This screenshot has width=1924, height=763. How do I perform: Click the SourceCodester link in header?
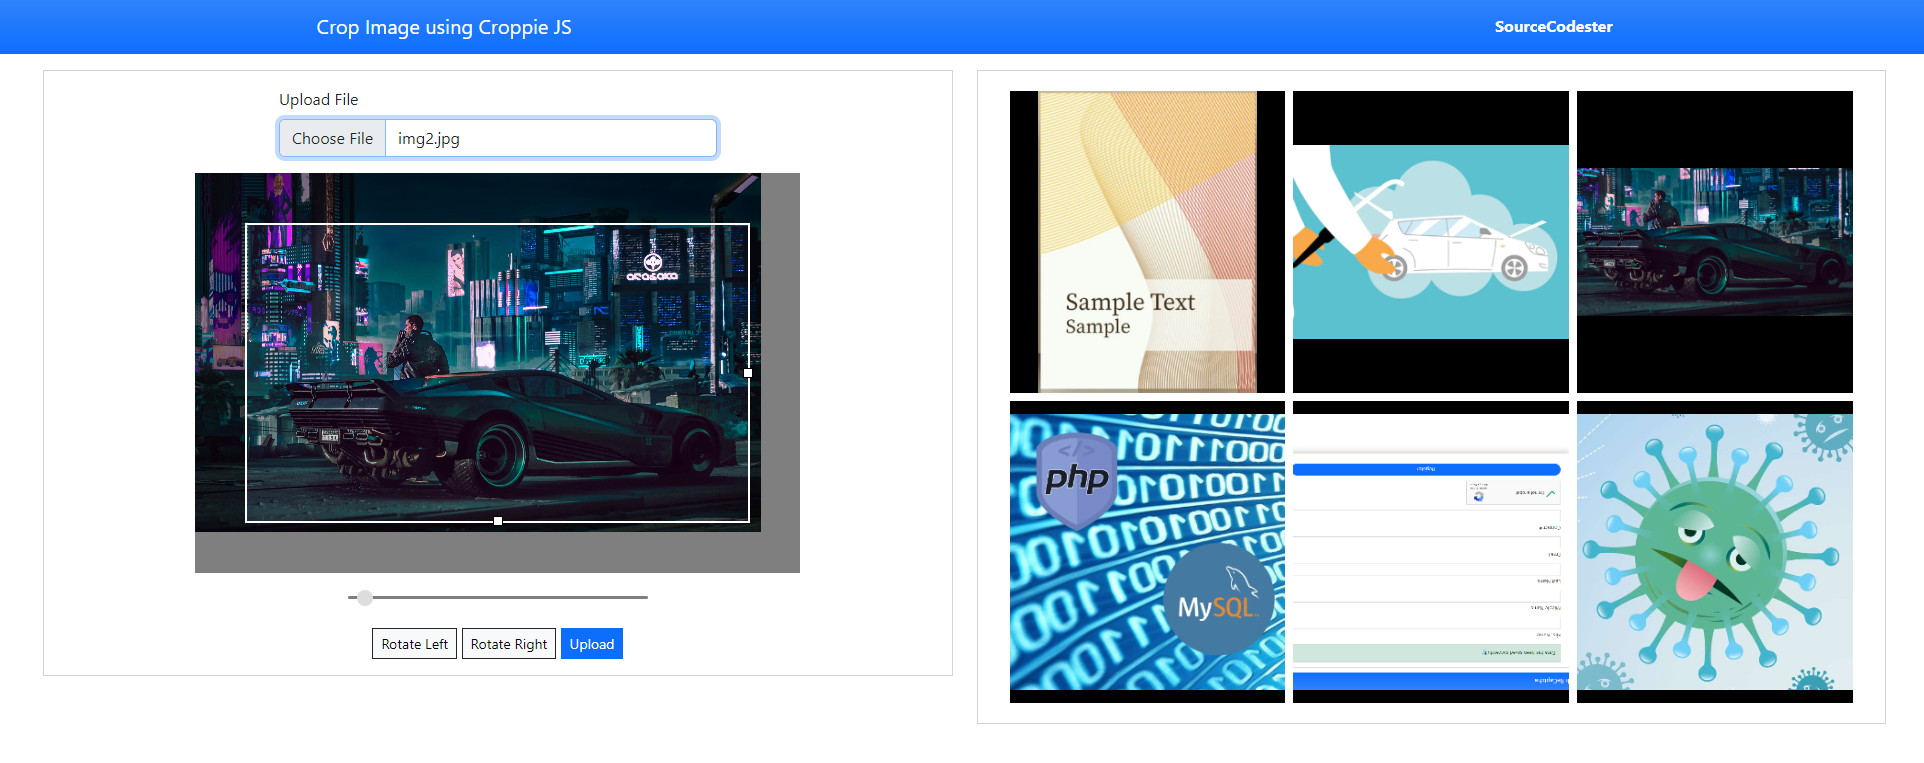point(1553,27)
